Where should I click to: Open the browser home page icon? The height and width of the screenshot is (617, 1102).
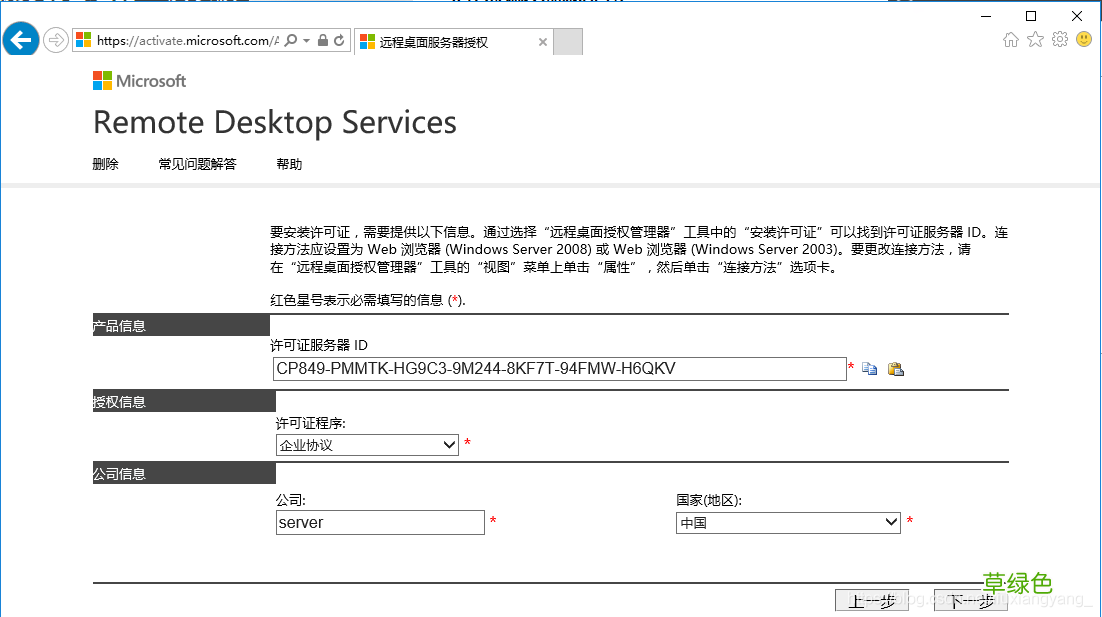coord(1010,40)
